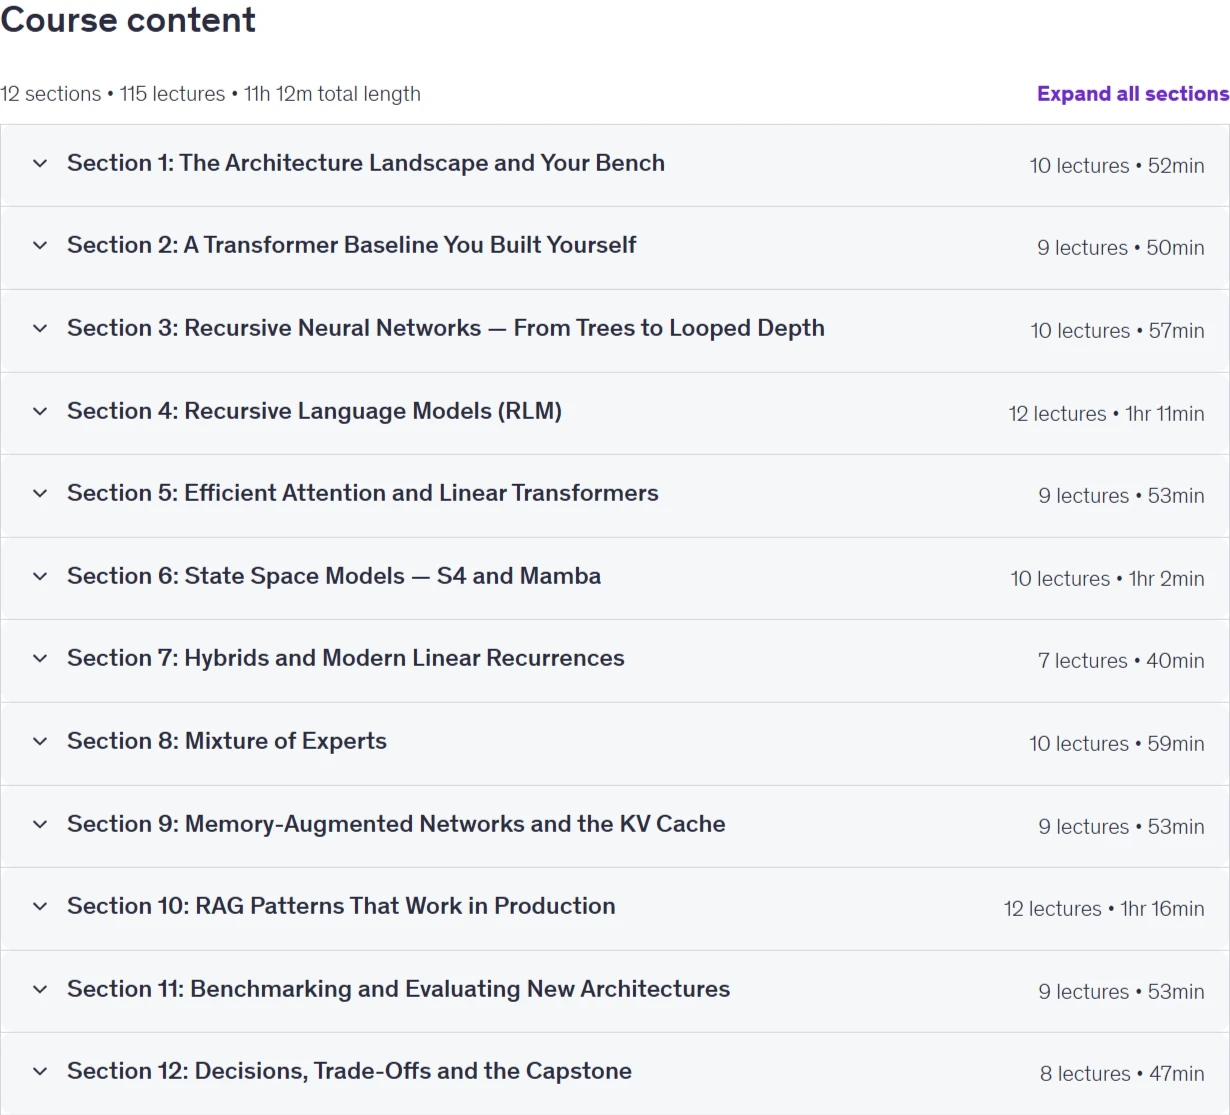The width and height of the screenshot is (1230, 1115).
Task: Click '12 lectures • 1hr 11min' in Section 4
Action: (1107, 414)
